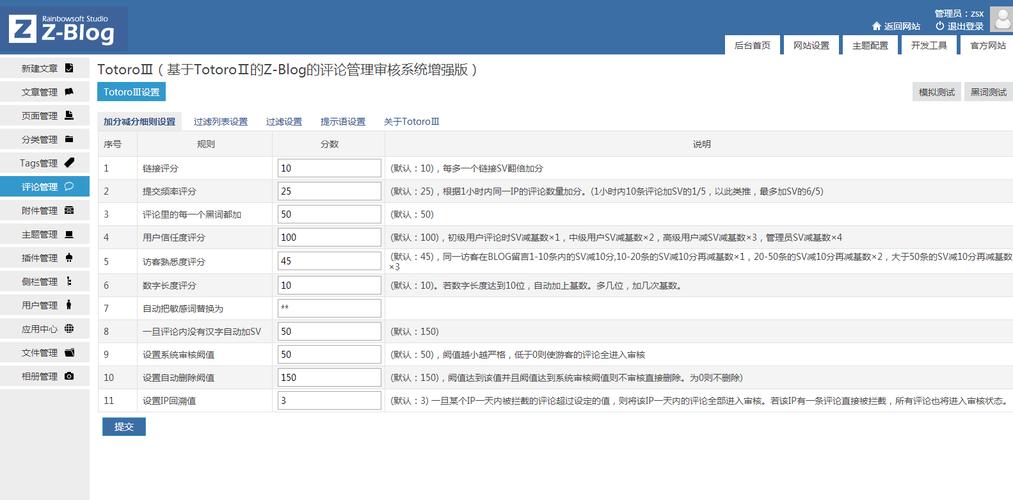The width and height of the screenshot is (1013, 500).
Task: Open 插件管理 in sidebar
Action: (x=45, y=258)
